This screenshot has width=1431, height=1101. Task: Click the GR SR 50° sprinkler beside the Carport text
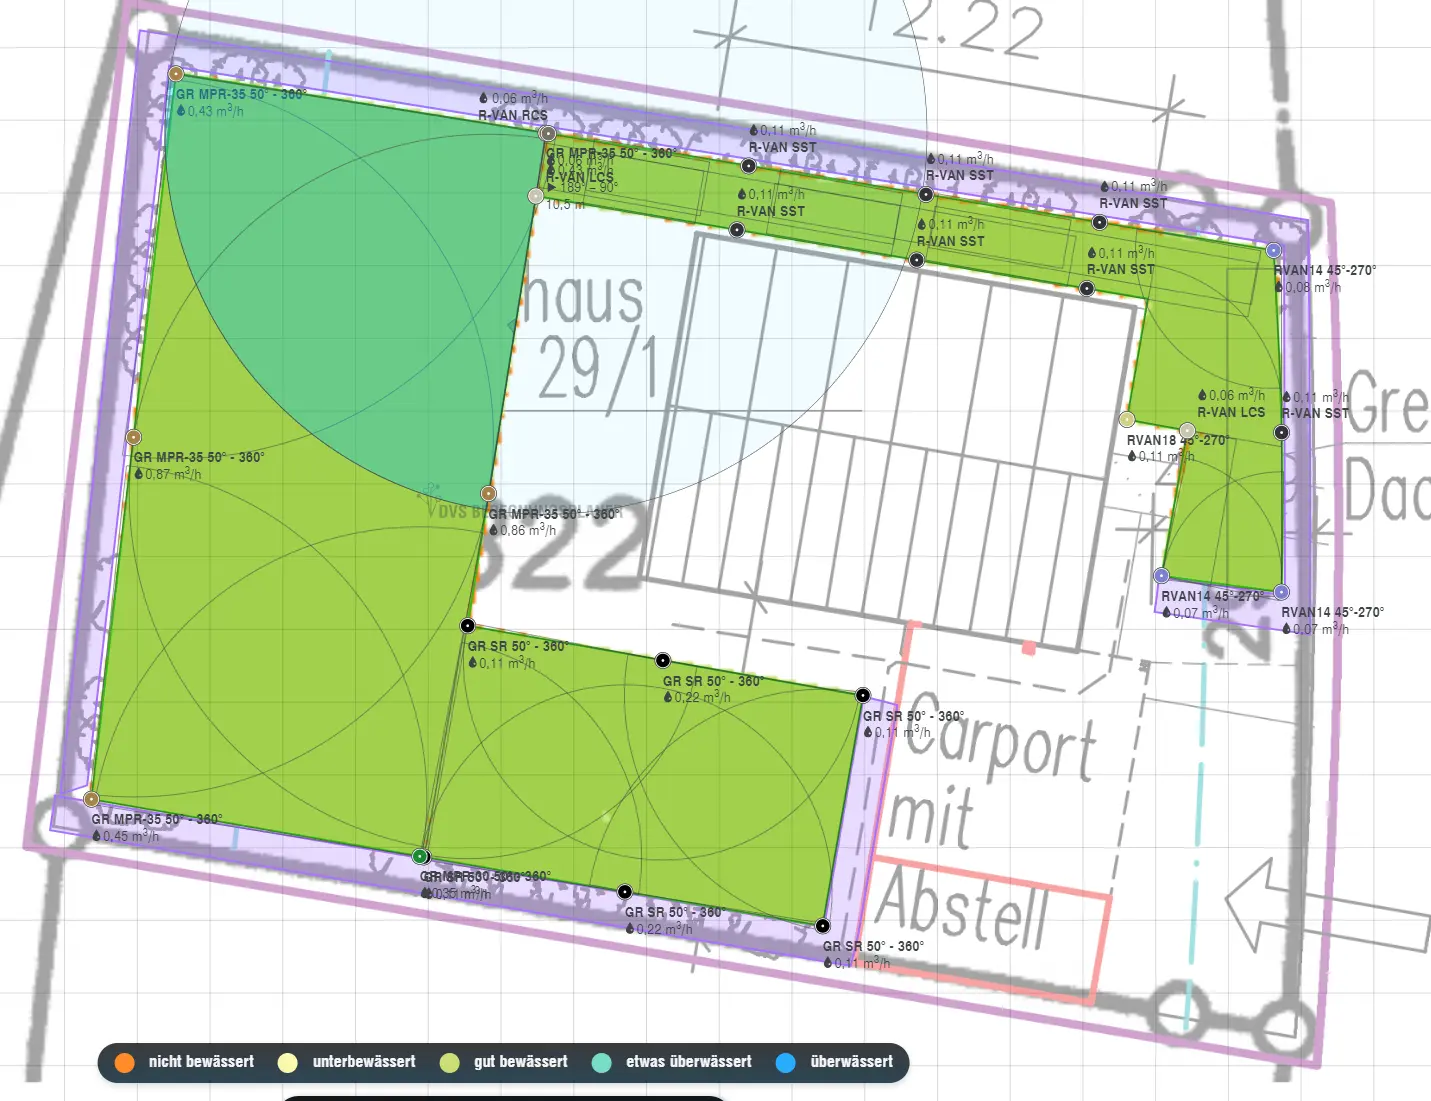click(863, 695)
